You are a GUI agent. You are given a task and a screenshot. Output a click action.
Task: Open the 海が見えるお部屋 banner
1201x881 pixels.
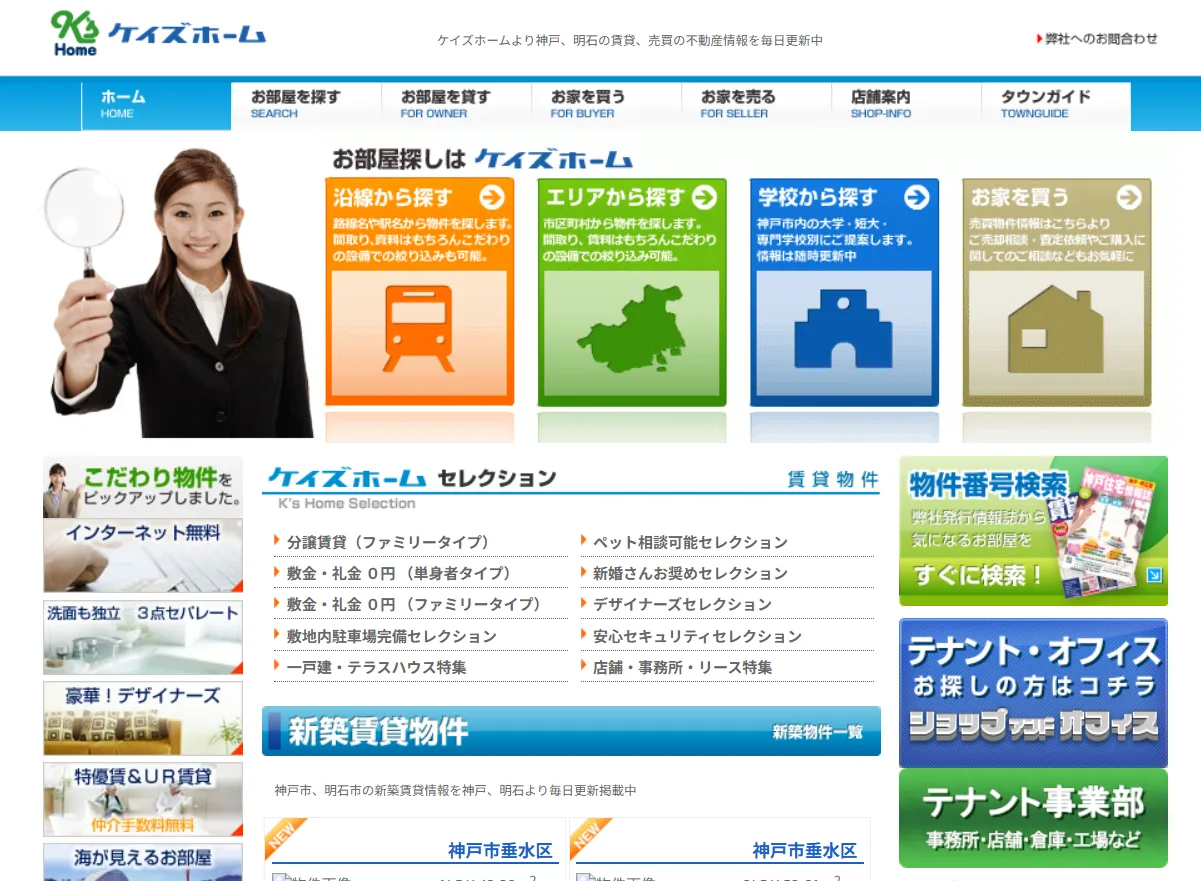[143, 862]
